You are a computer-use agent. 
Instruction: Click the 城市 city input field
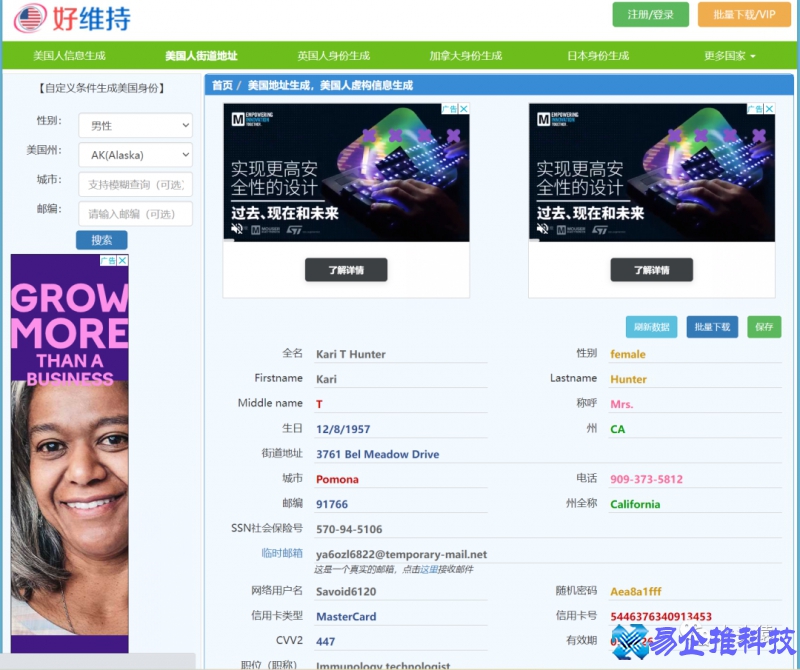click(x=135, y=184)
